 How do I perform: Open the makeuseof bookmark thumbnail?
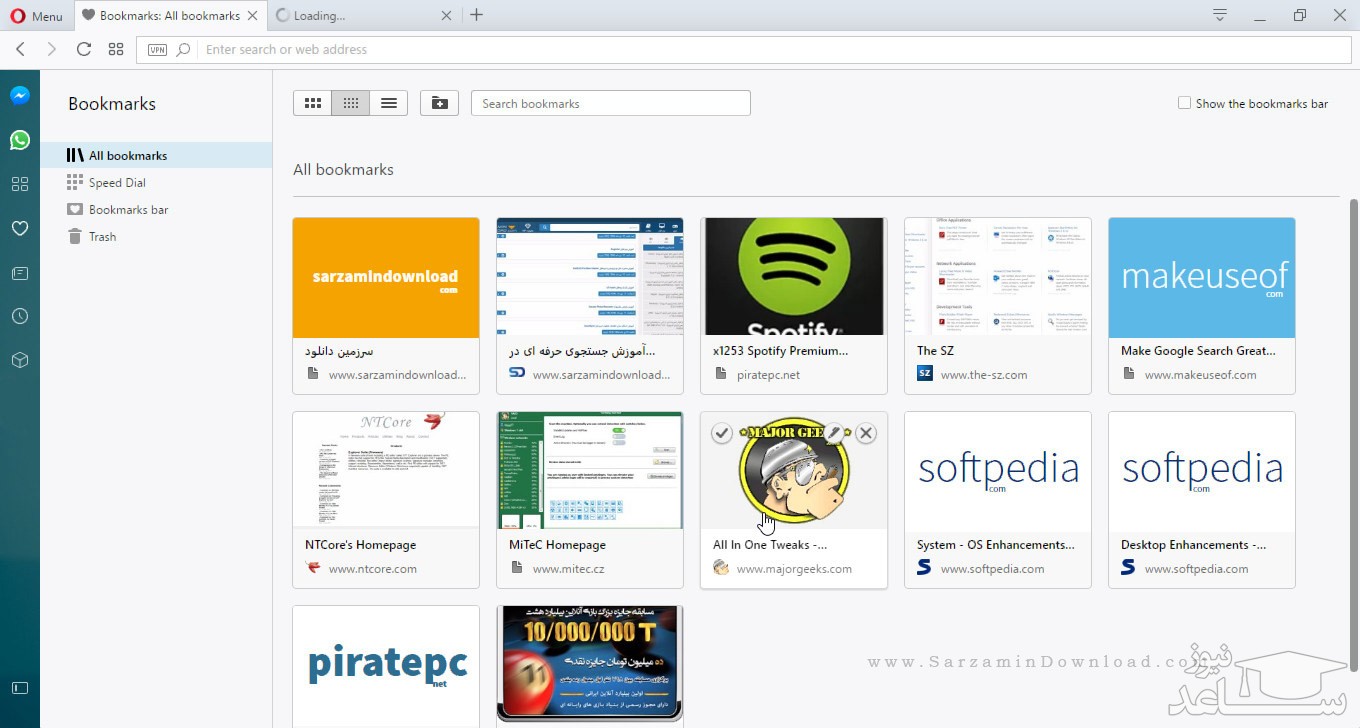(x=1202, y=277)
